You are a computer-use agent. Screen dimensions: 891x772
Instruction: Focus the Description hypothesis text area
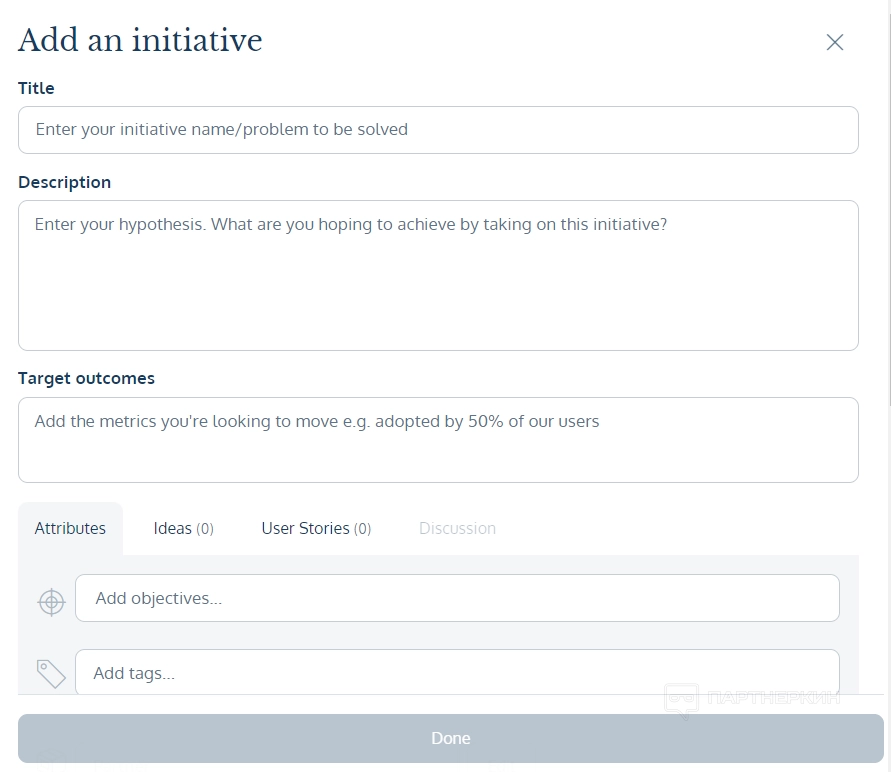438,275
